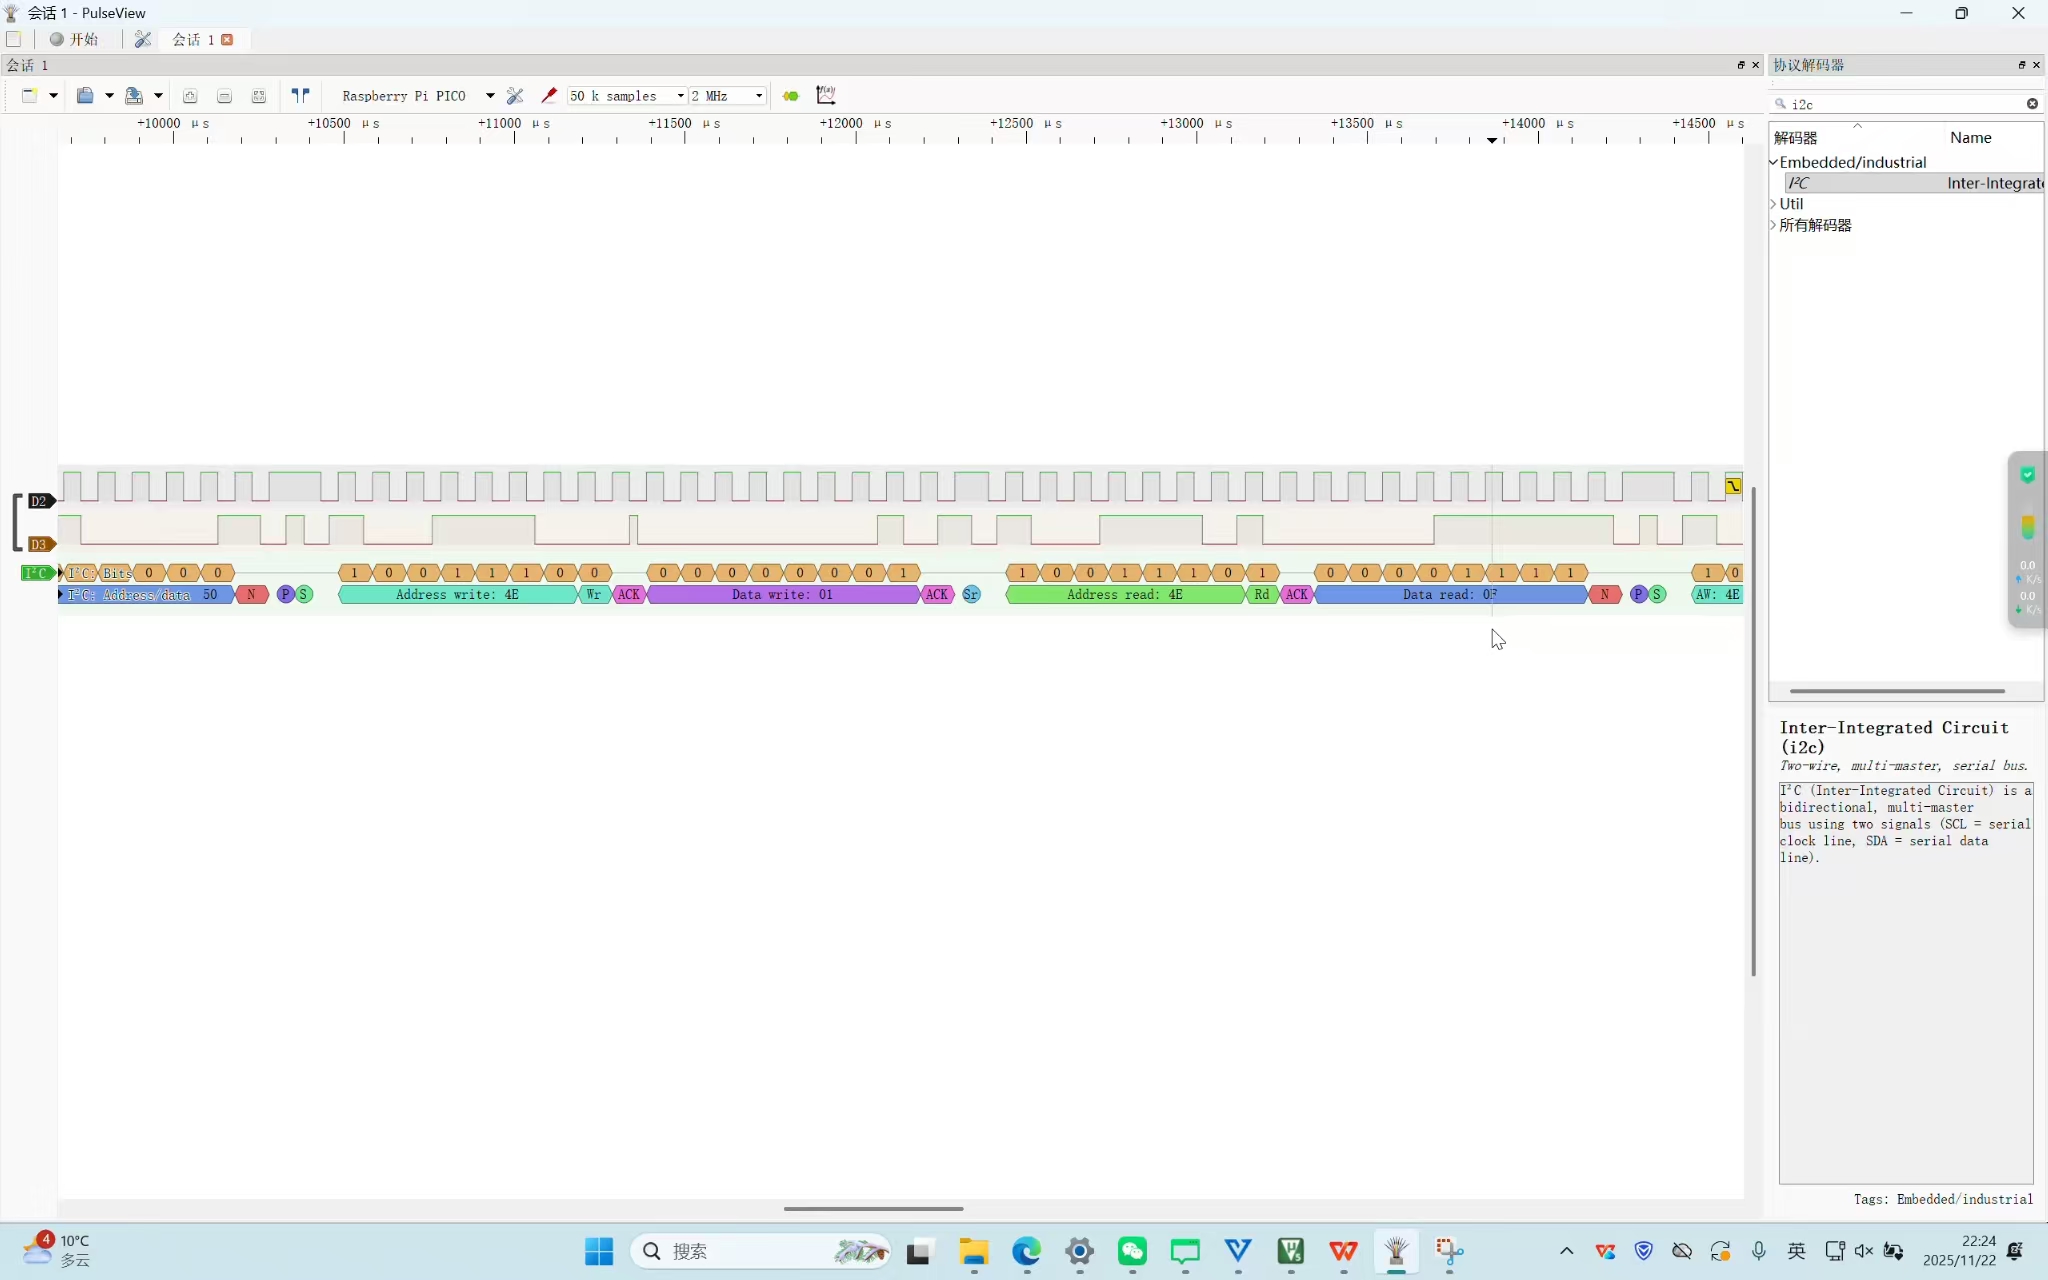This screenshot has width=2048, height=1280.
Task: Open channel probes configuration icon
Action: point(549,96)
